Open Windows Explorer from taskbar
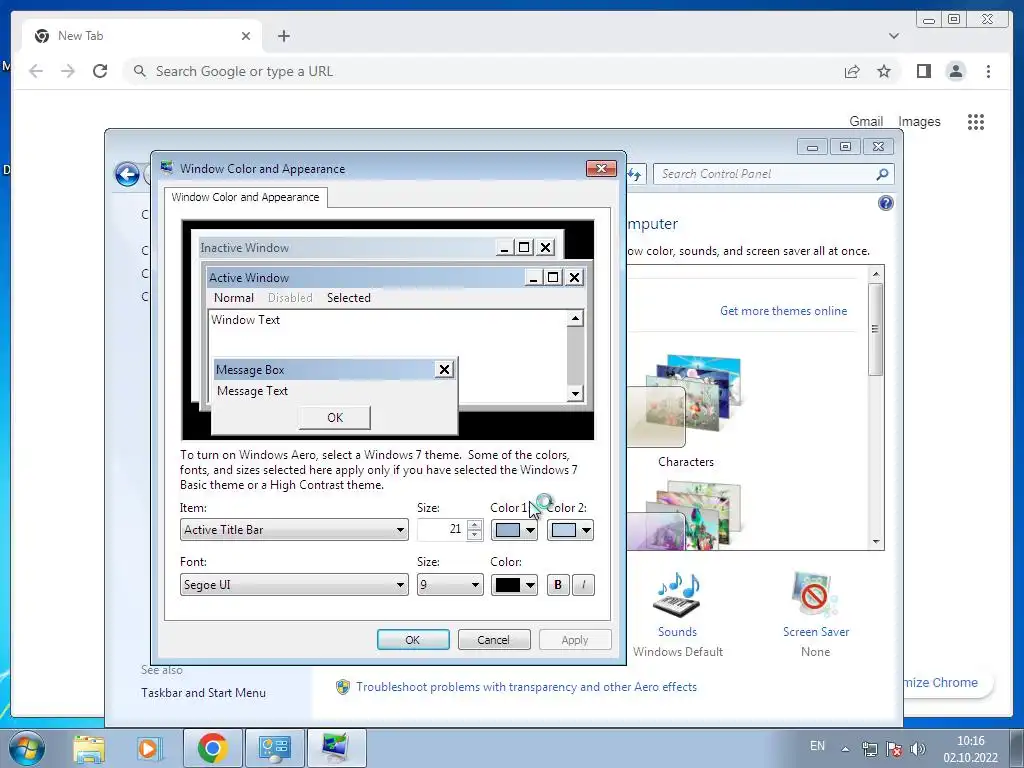This screenshot has height=768, width=1024. pyautogui.click(x=89, y=748)
